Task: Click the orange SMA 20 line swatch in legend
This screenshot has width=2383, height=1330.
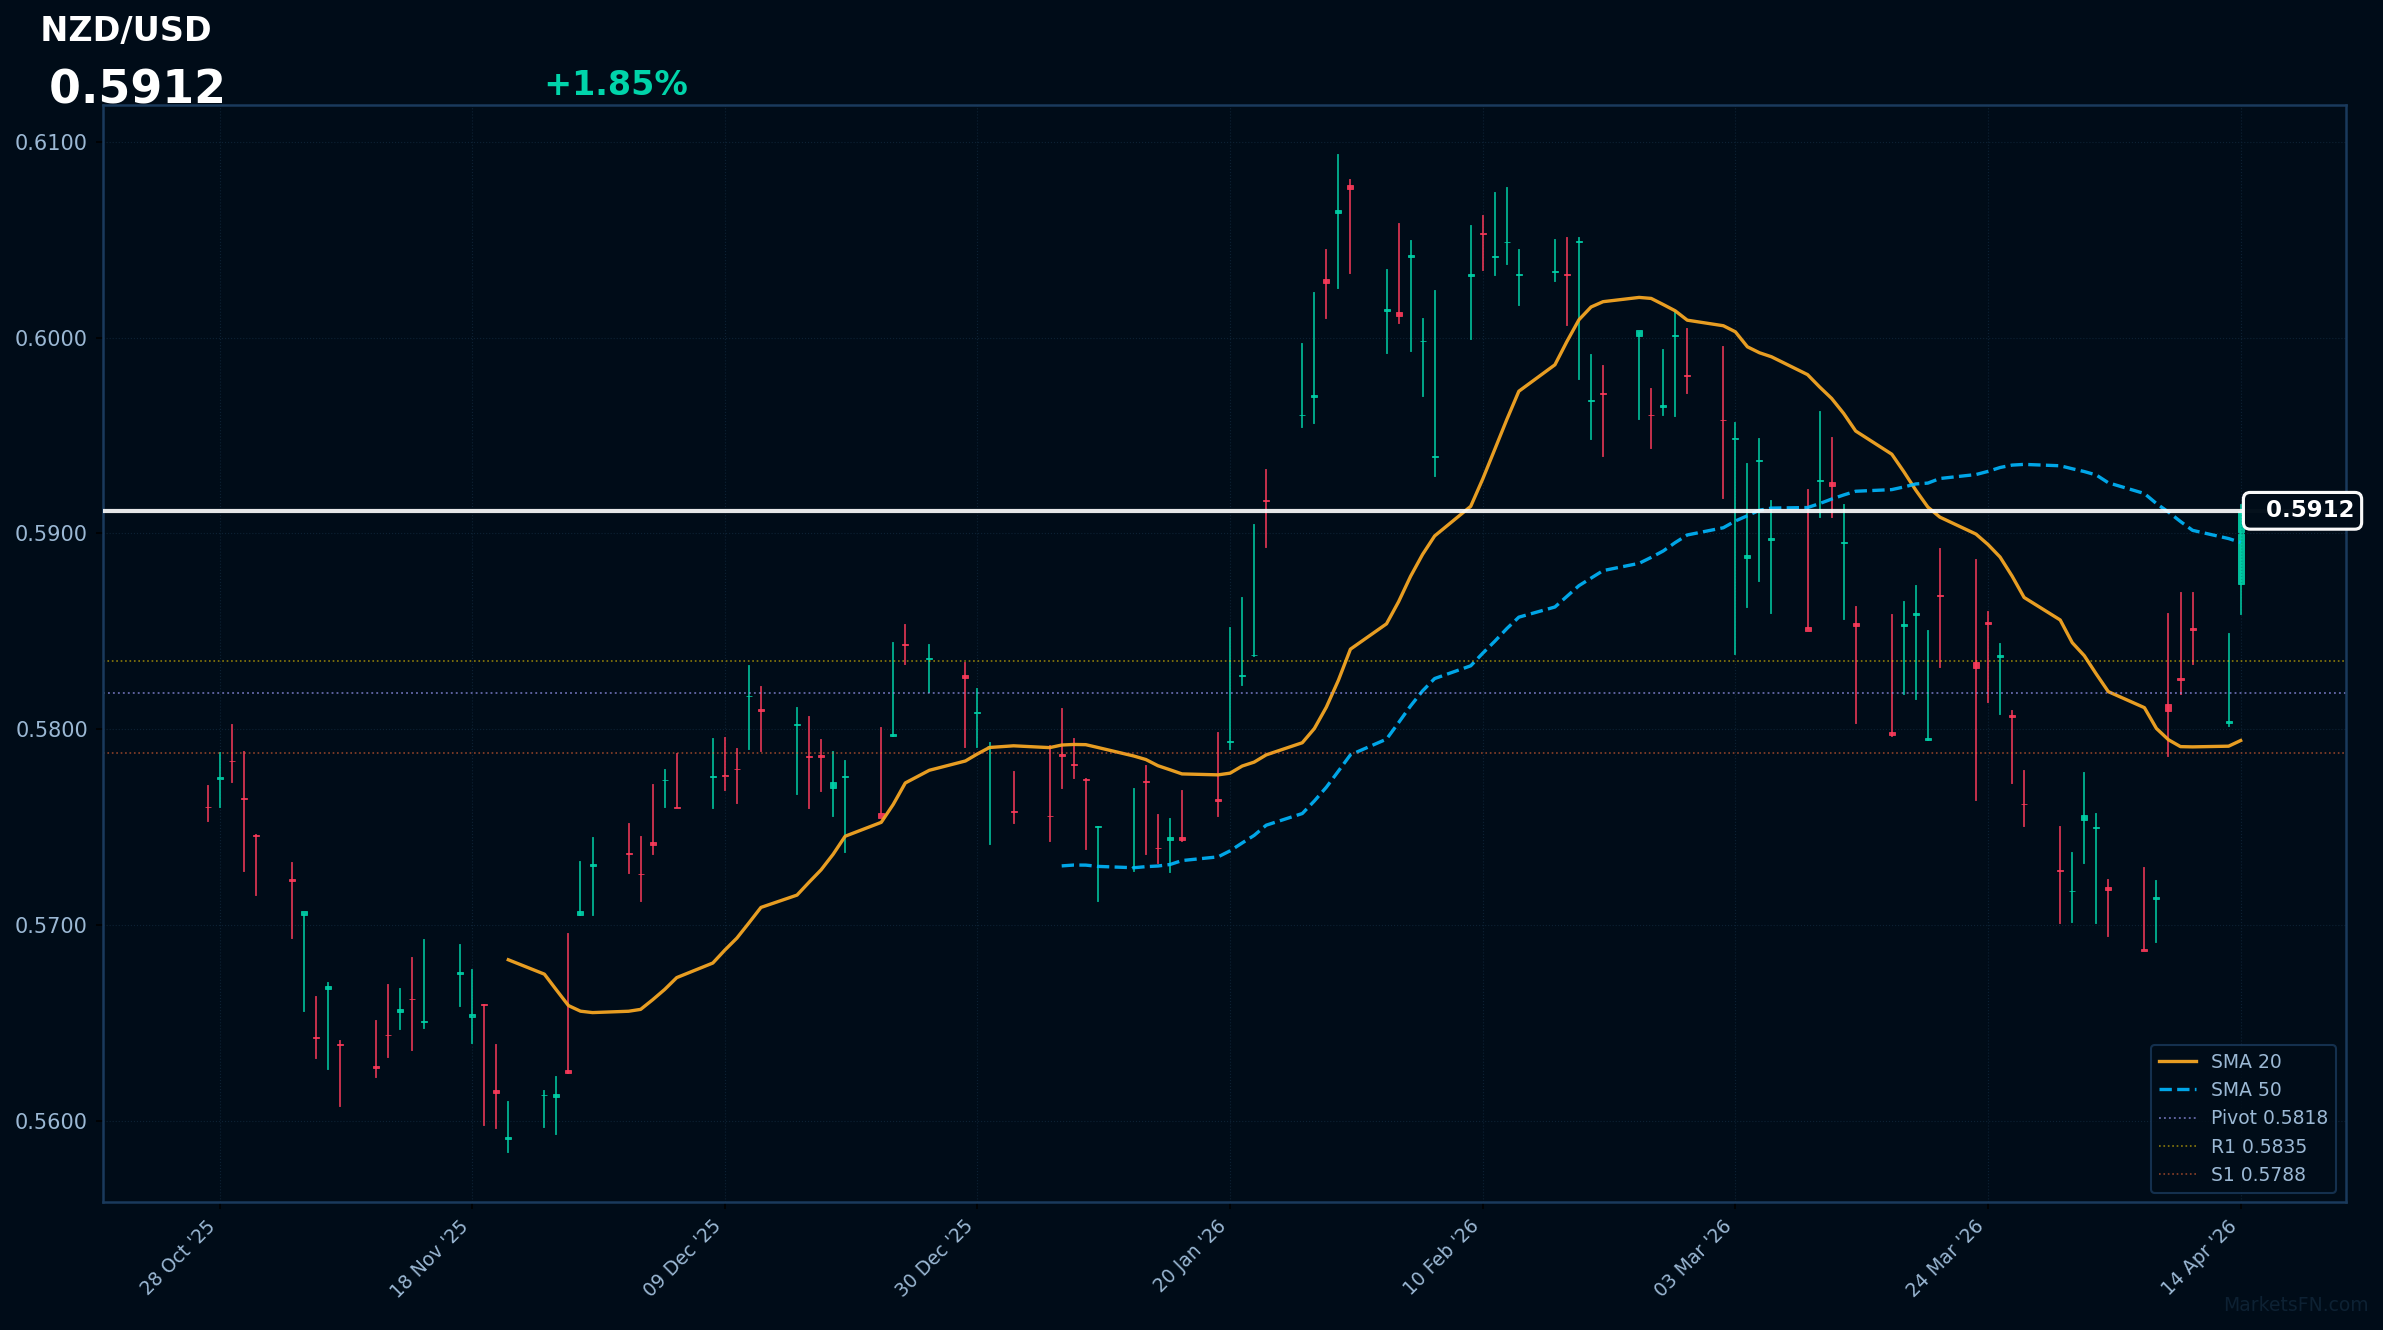Action: (2178, 1061)
